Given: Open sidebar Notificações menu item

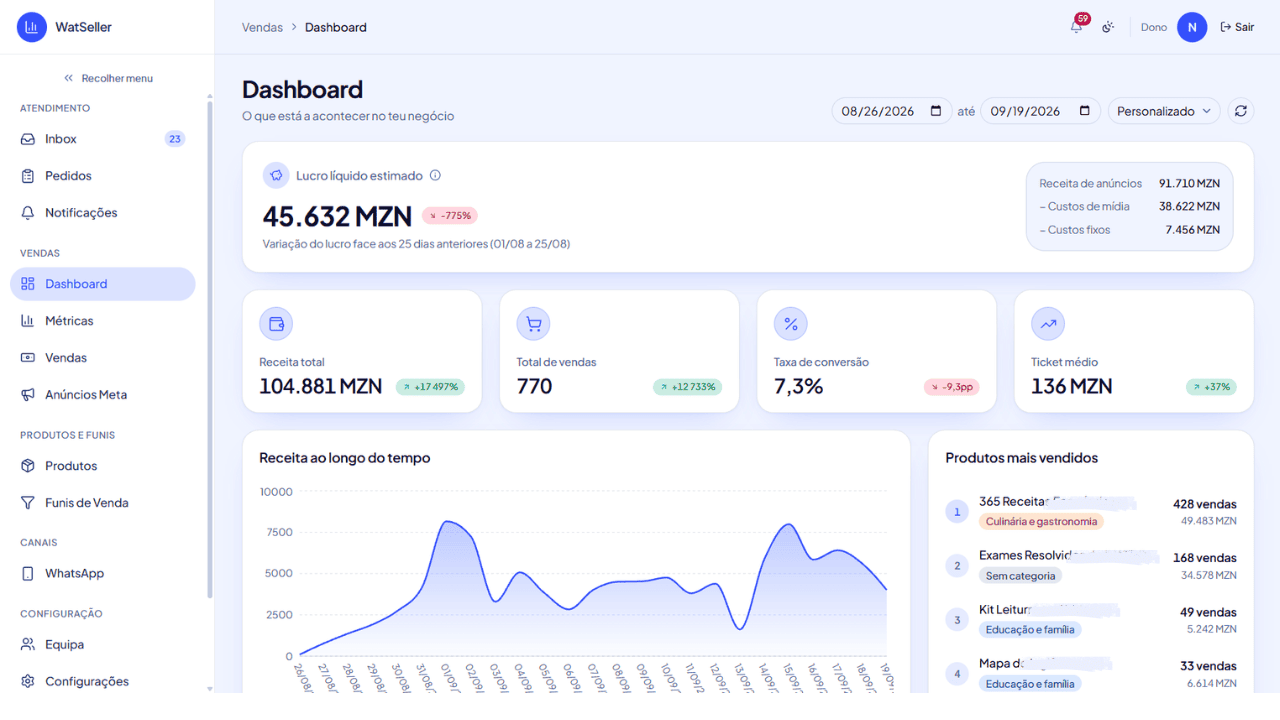Looking at the screenshot, I should 102,213.
